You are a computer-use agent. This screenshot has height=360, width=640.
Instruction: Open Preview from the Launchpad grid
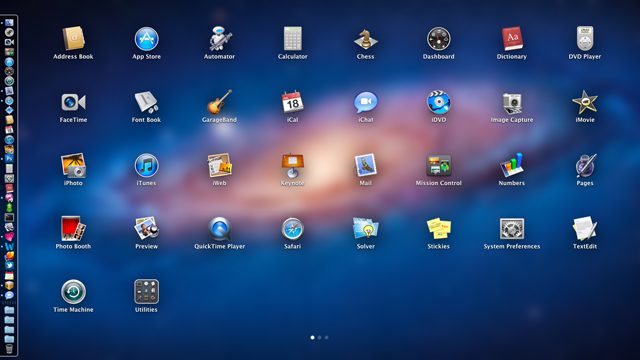tap(146, 229)
